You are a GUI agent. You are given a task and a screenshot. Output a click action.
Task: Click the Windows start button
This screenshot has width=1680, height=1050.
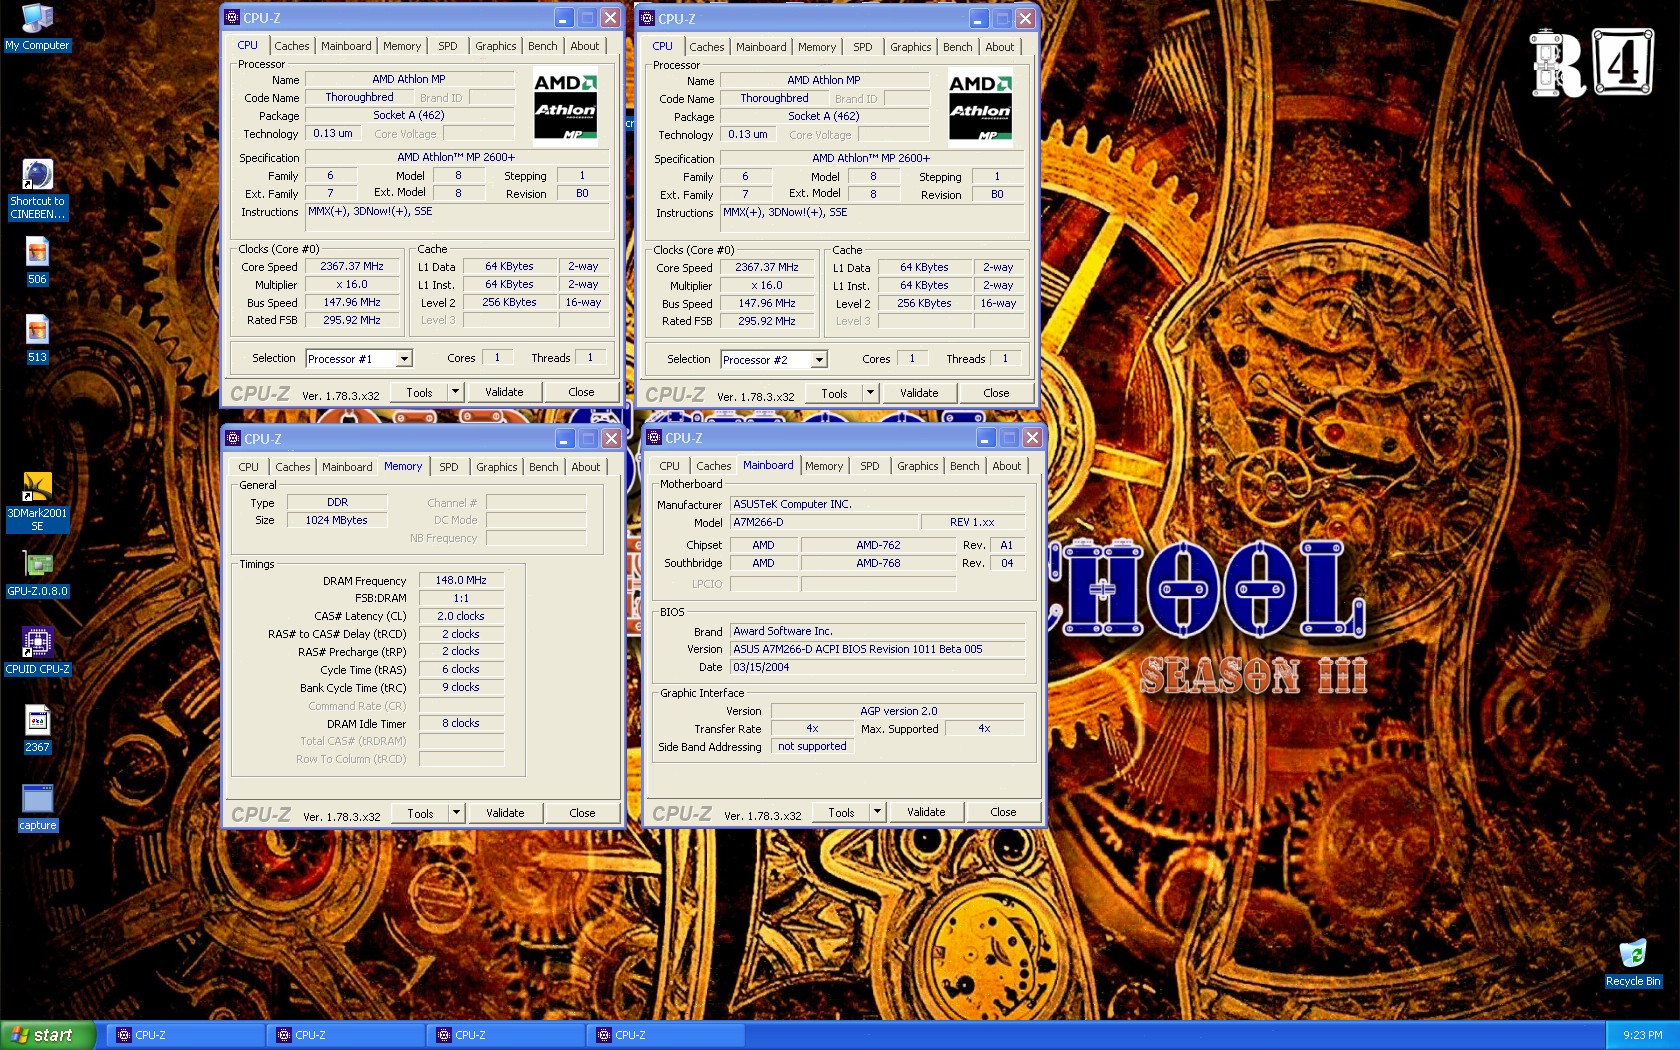(48, 1035)
